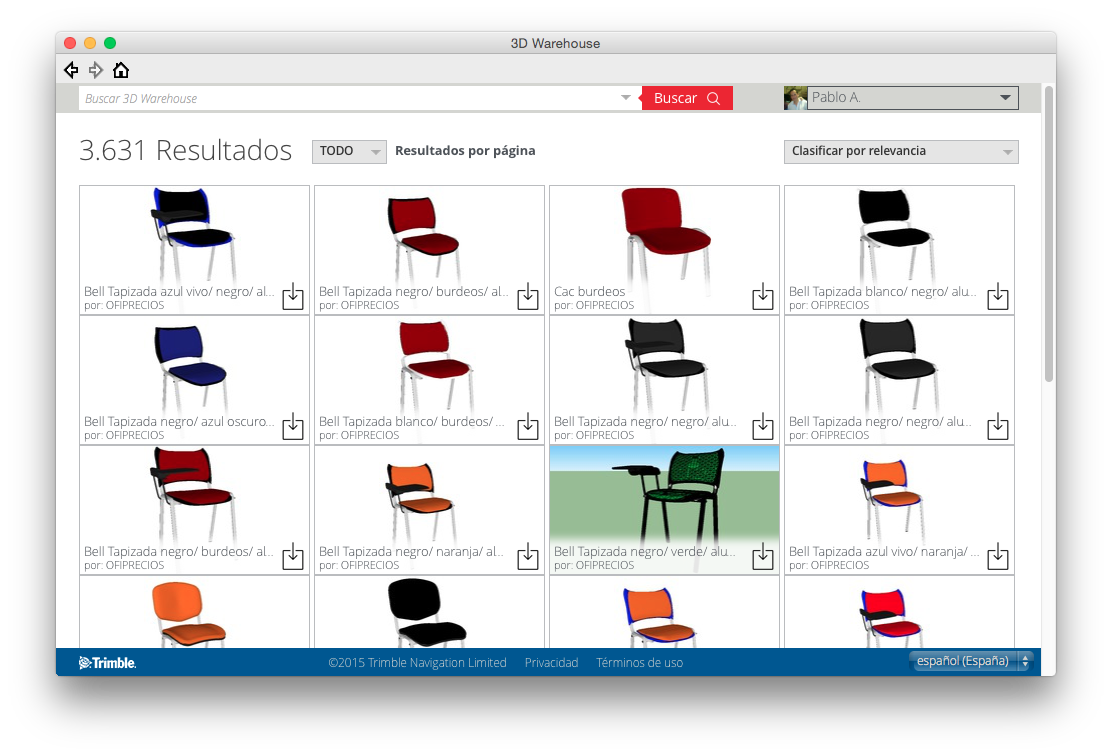Download third-row Bell Tapizada negro/ burdeos model
1112x756 pixels.
pyautogui.click(x=293, y=556)
